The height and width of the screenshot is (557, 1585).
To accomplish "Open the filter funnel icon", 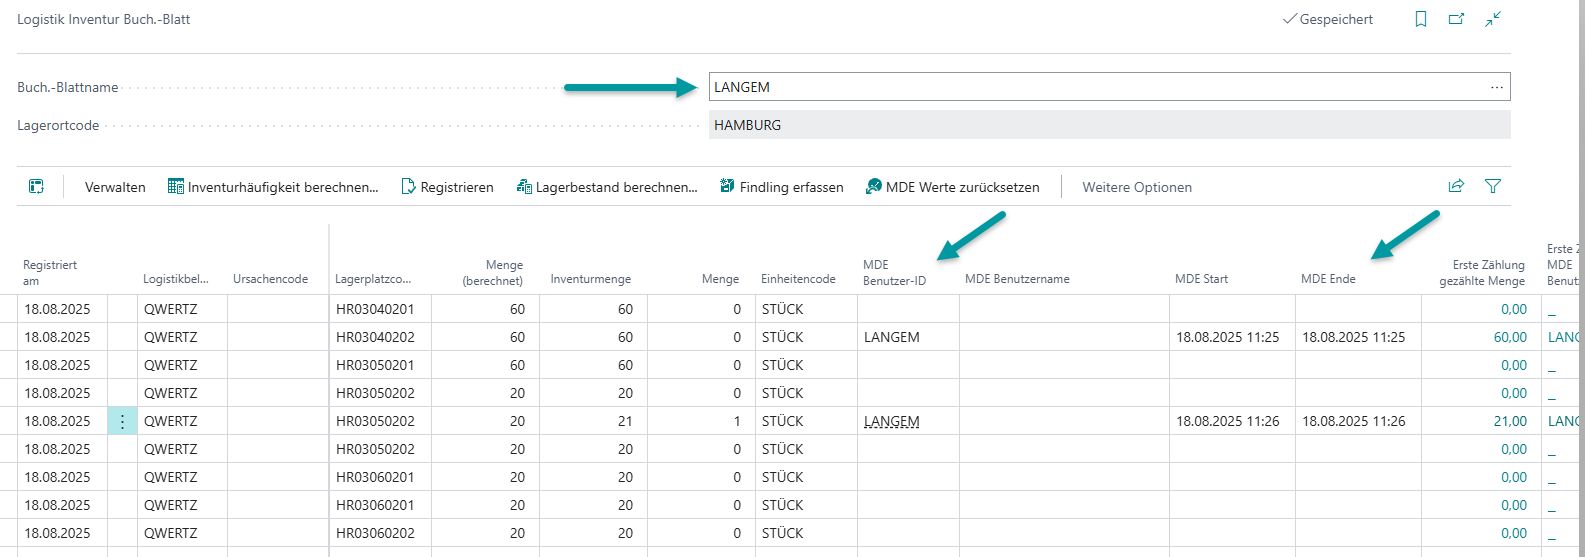I will [1493, 186].
